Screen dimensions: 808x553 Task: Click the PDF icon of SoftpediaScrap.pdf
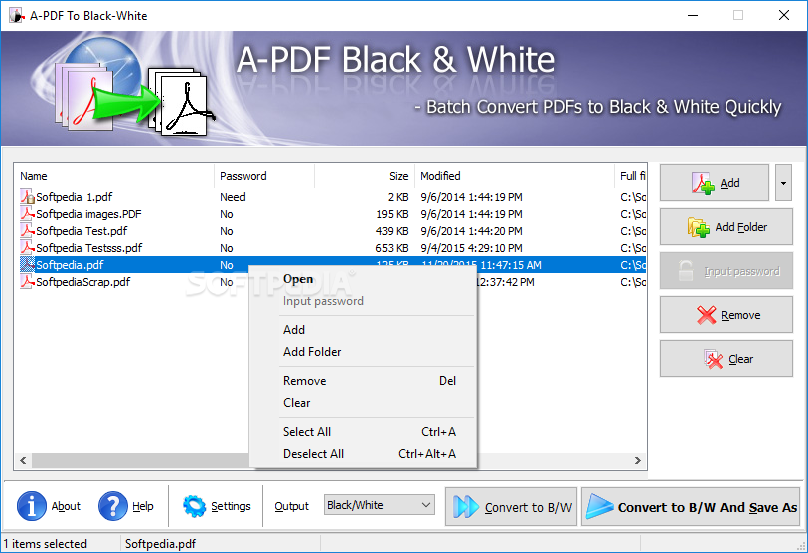(x=27, y=281)
